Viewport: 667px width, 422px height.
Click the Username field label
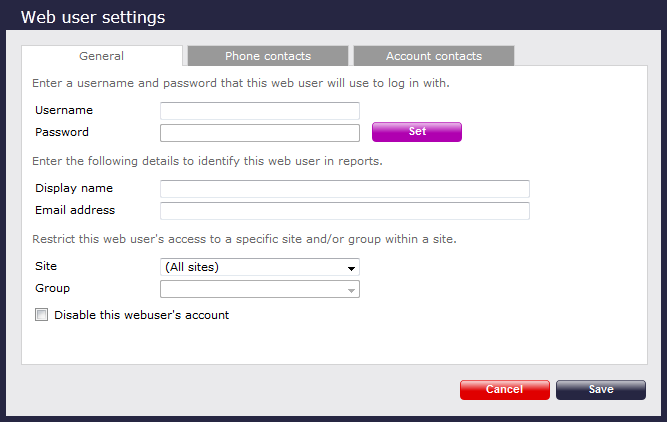pos(64,110)
